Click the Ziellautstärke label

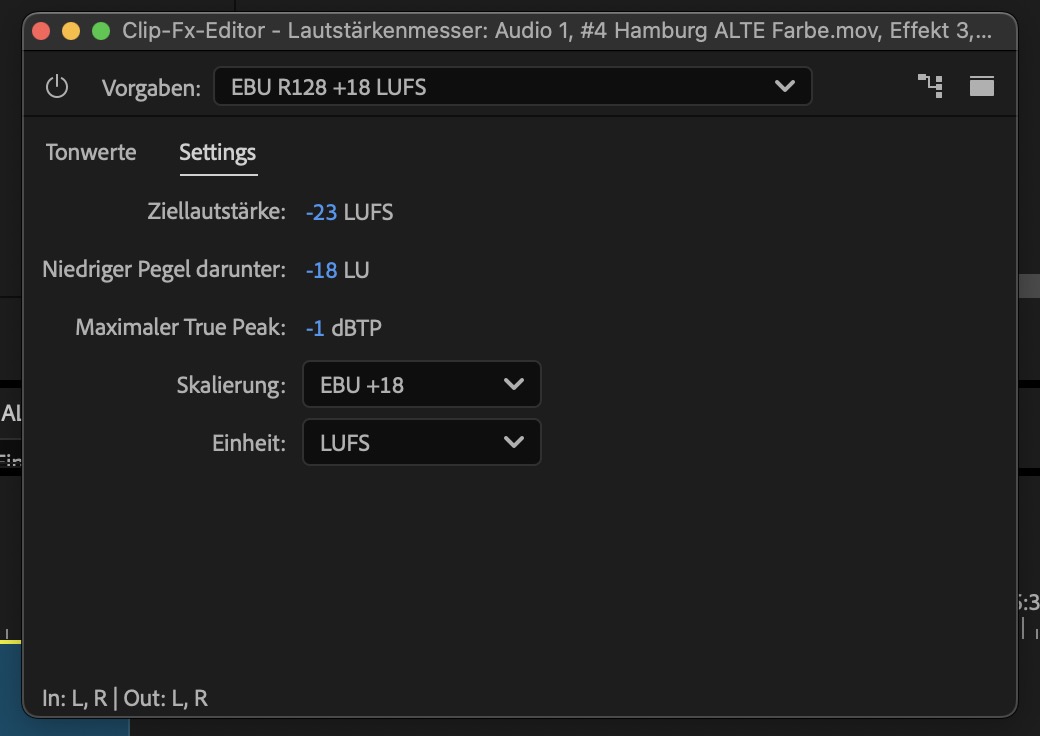[x=216, y=212]
